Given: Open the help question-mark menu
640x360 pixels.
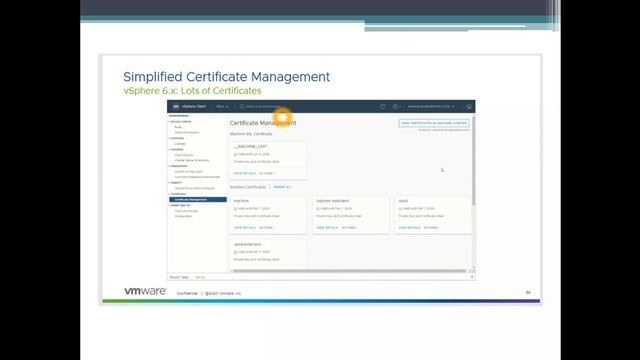Looking at the screenshot, I should [x=397, y=107].
